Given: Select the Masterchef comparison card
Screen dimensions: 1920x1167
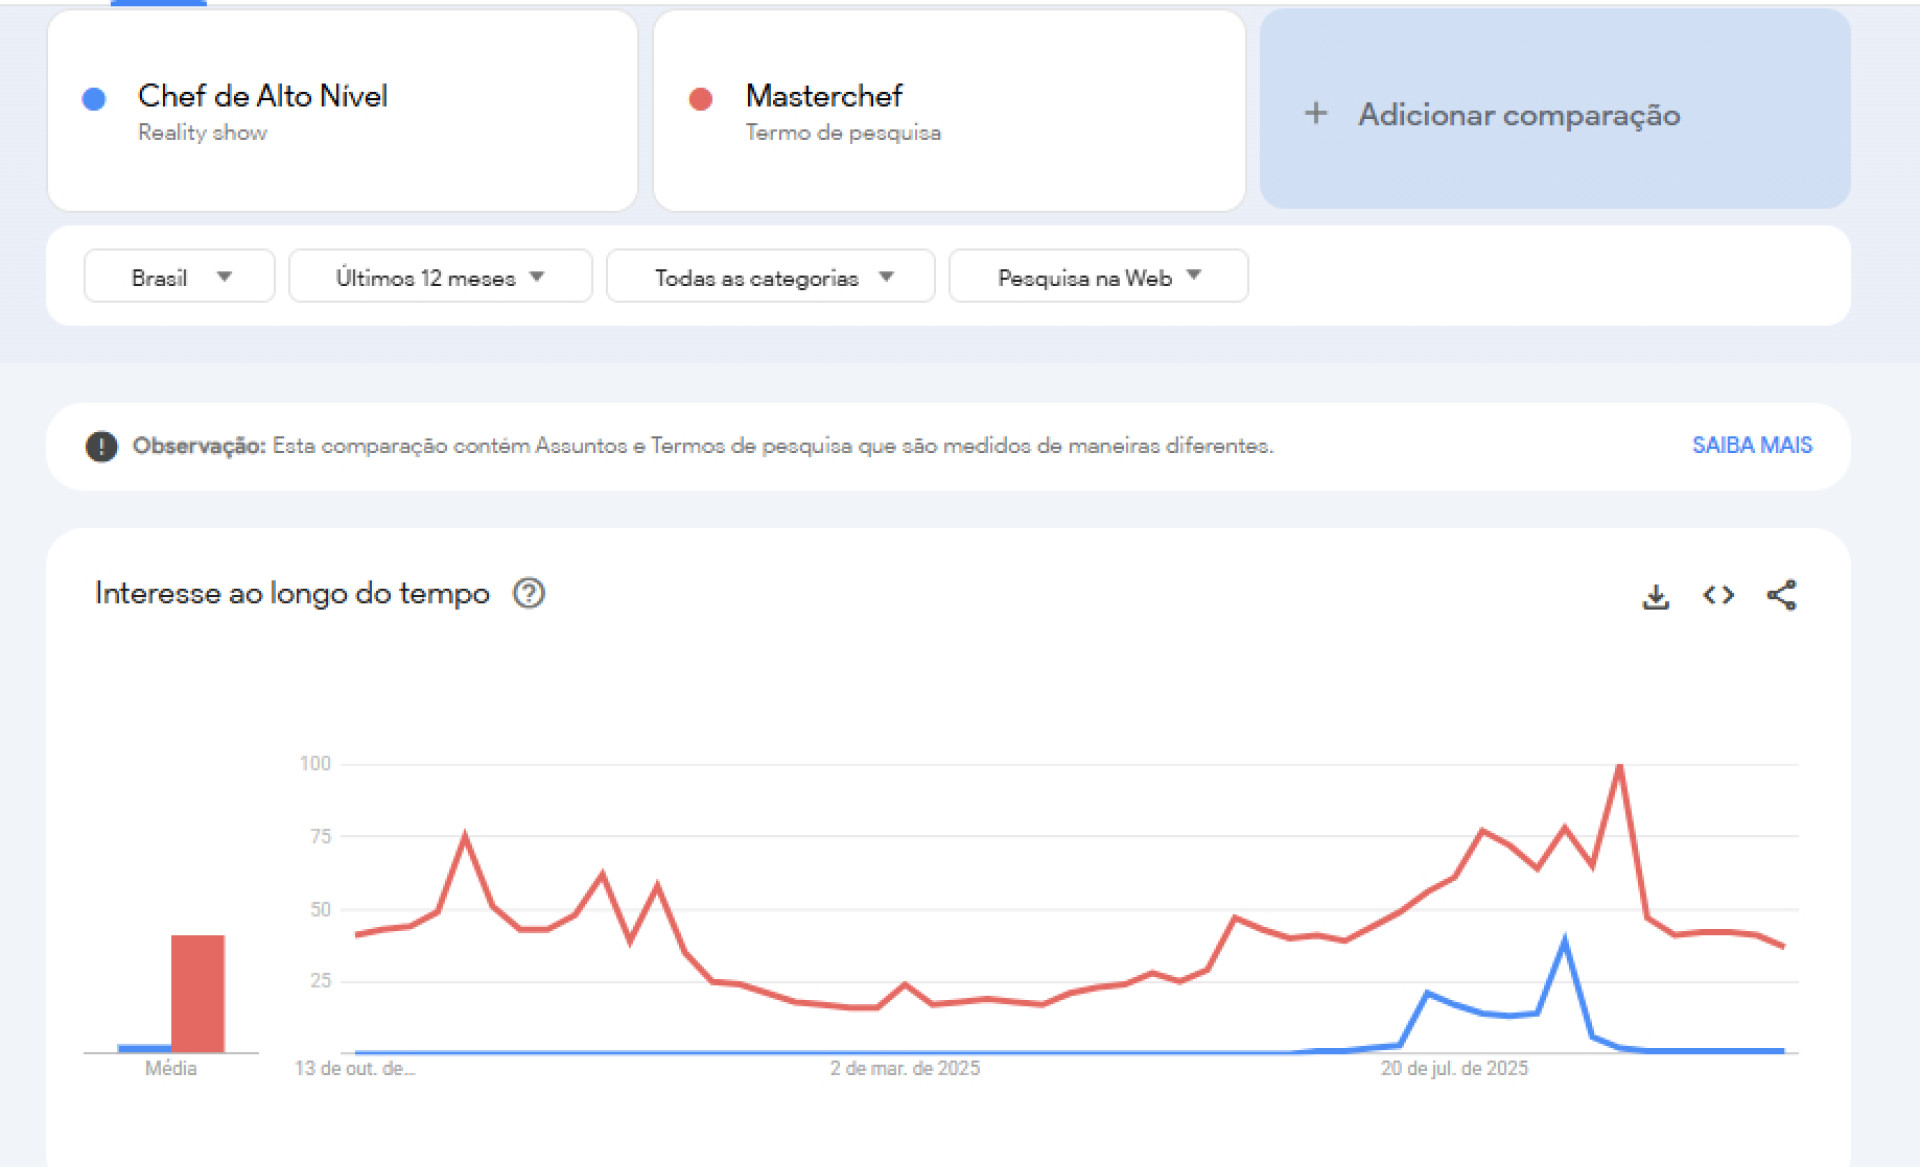Looking at the screenshot, I should coord(949,110).
